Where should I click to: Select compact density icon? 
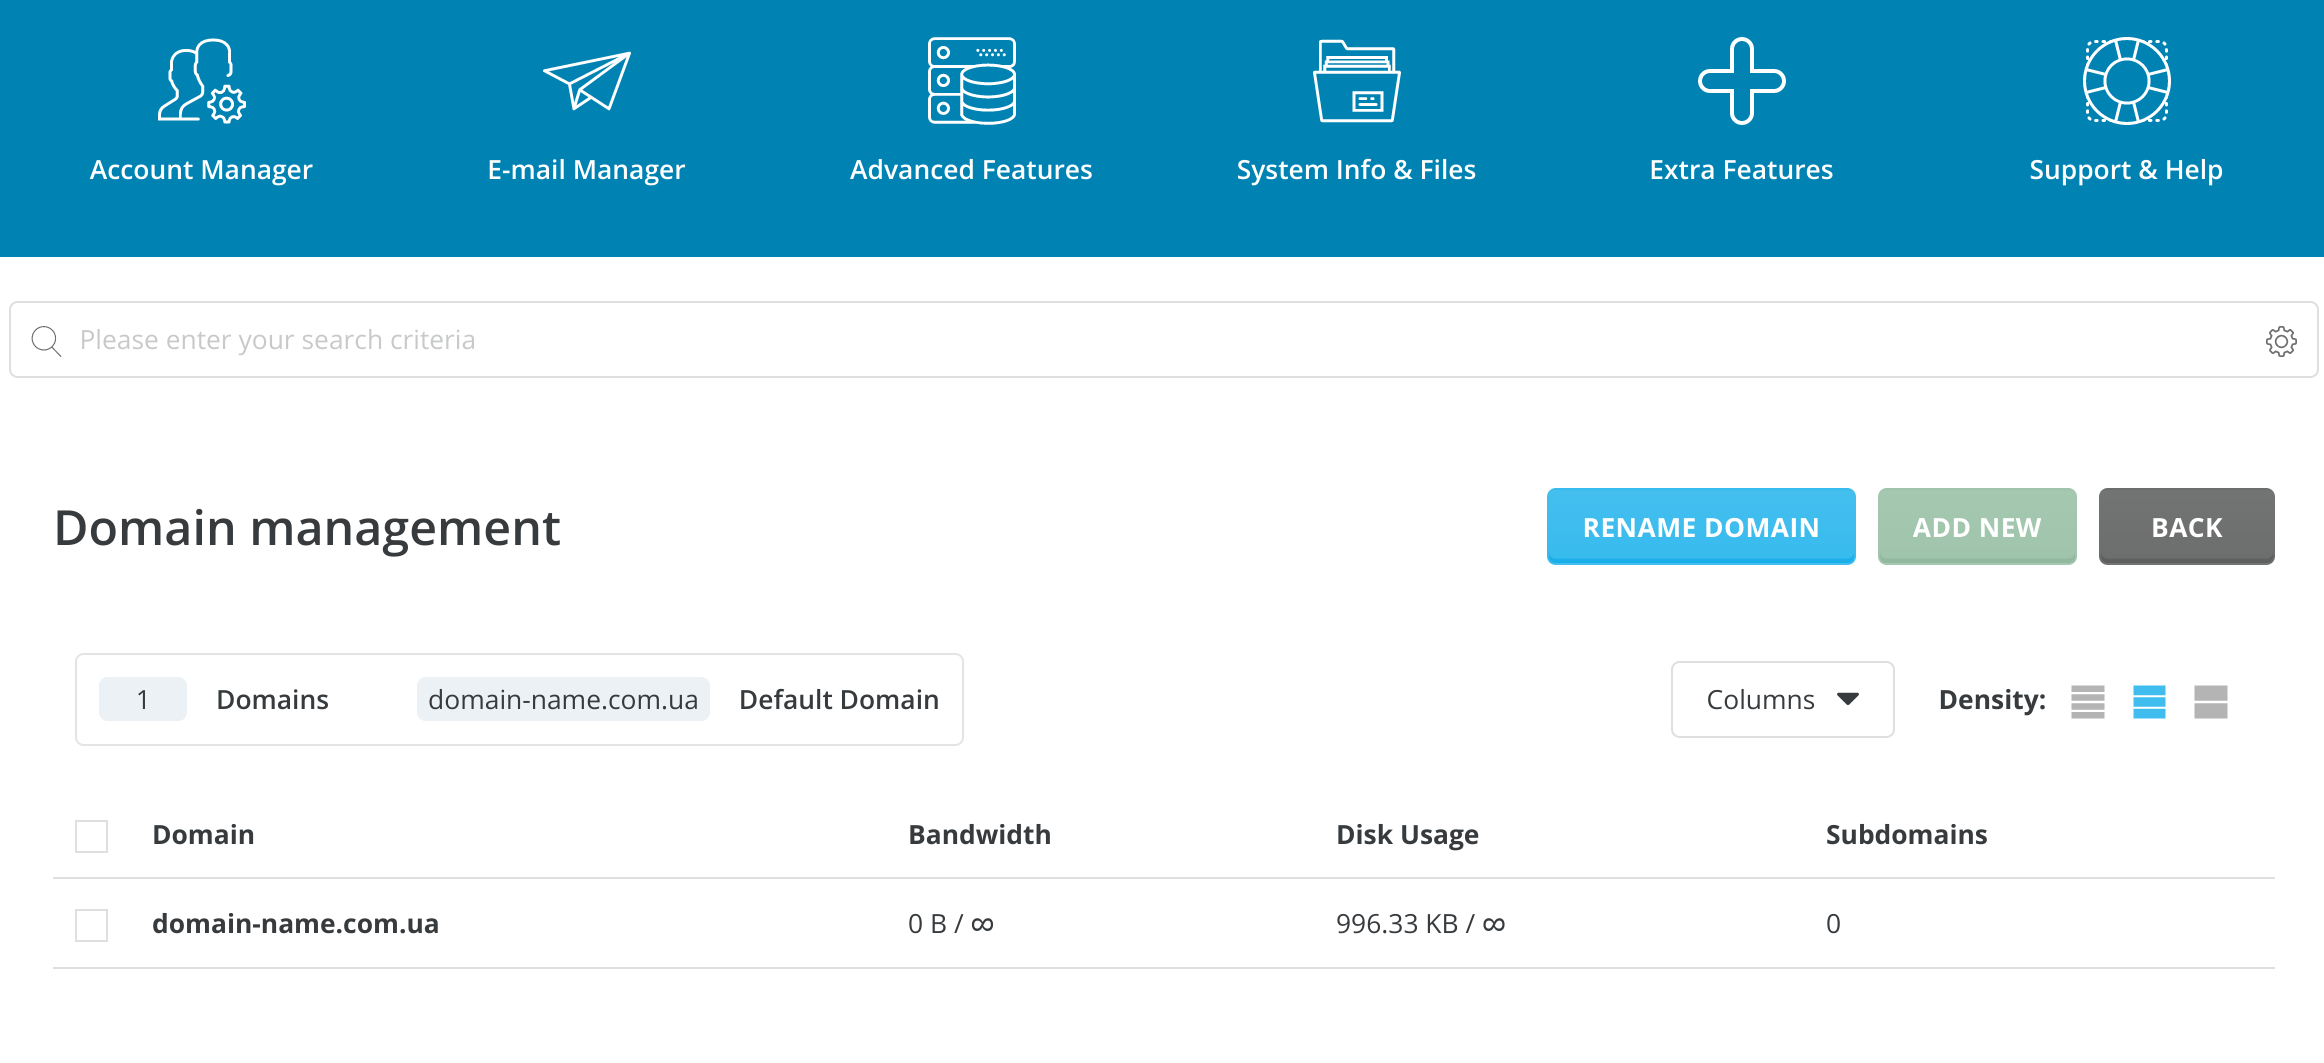coord(2088,701)
